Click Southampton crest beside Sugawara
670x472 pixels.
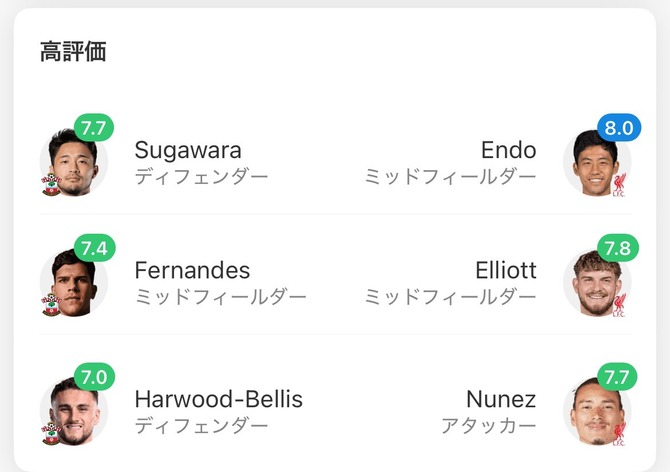[x=50, y=185]
